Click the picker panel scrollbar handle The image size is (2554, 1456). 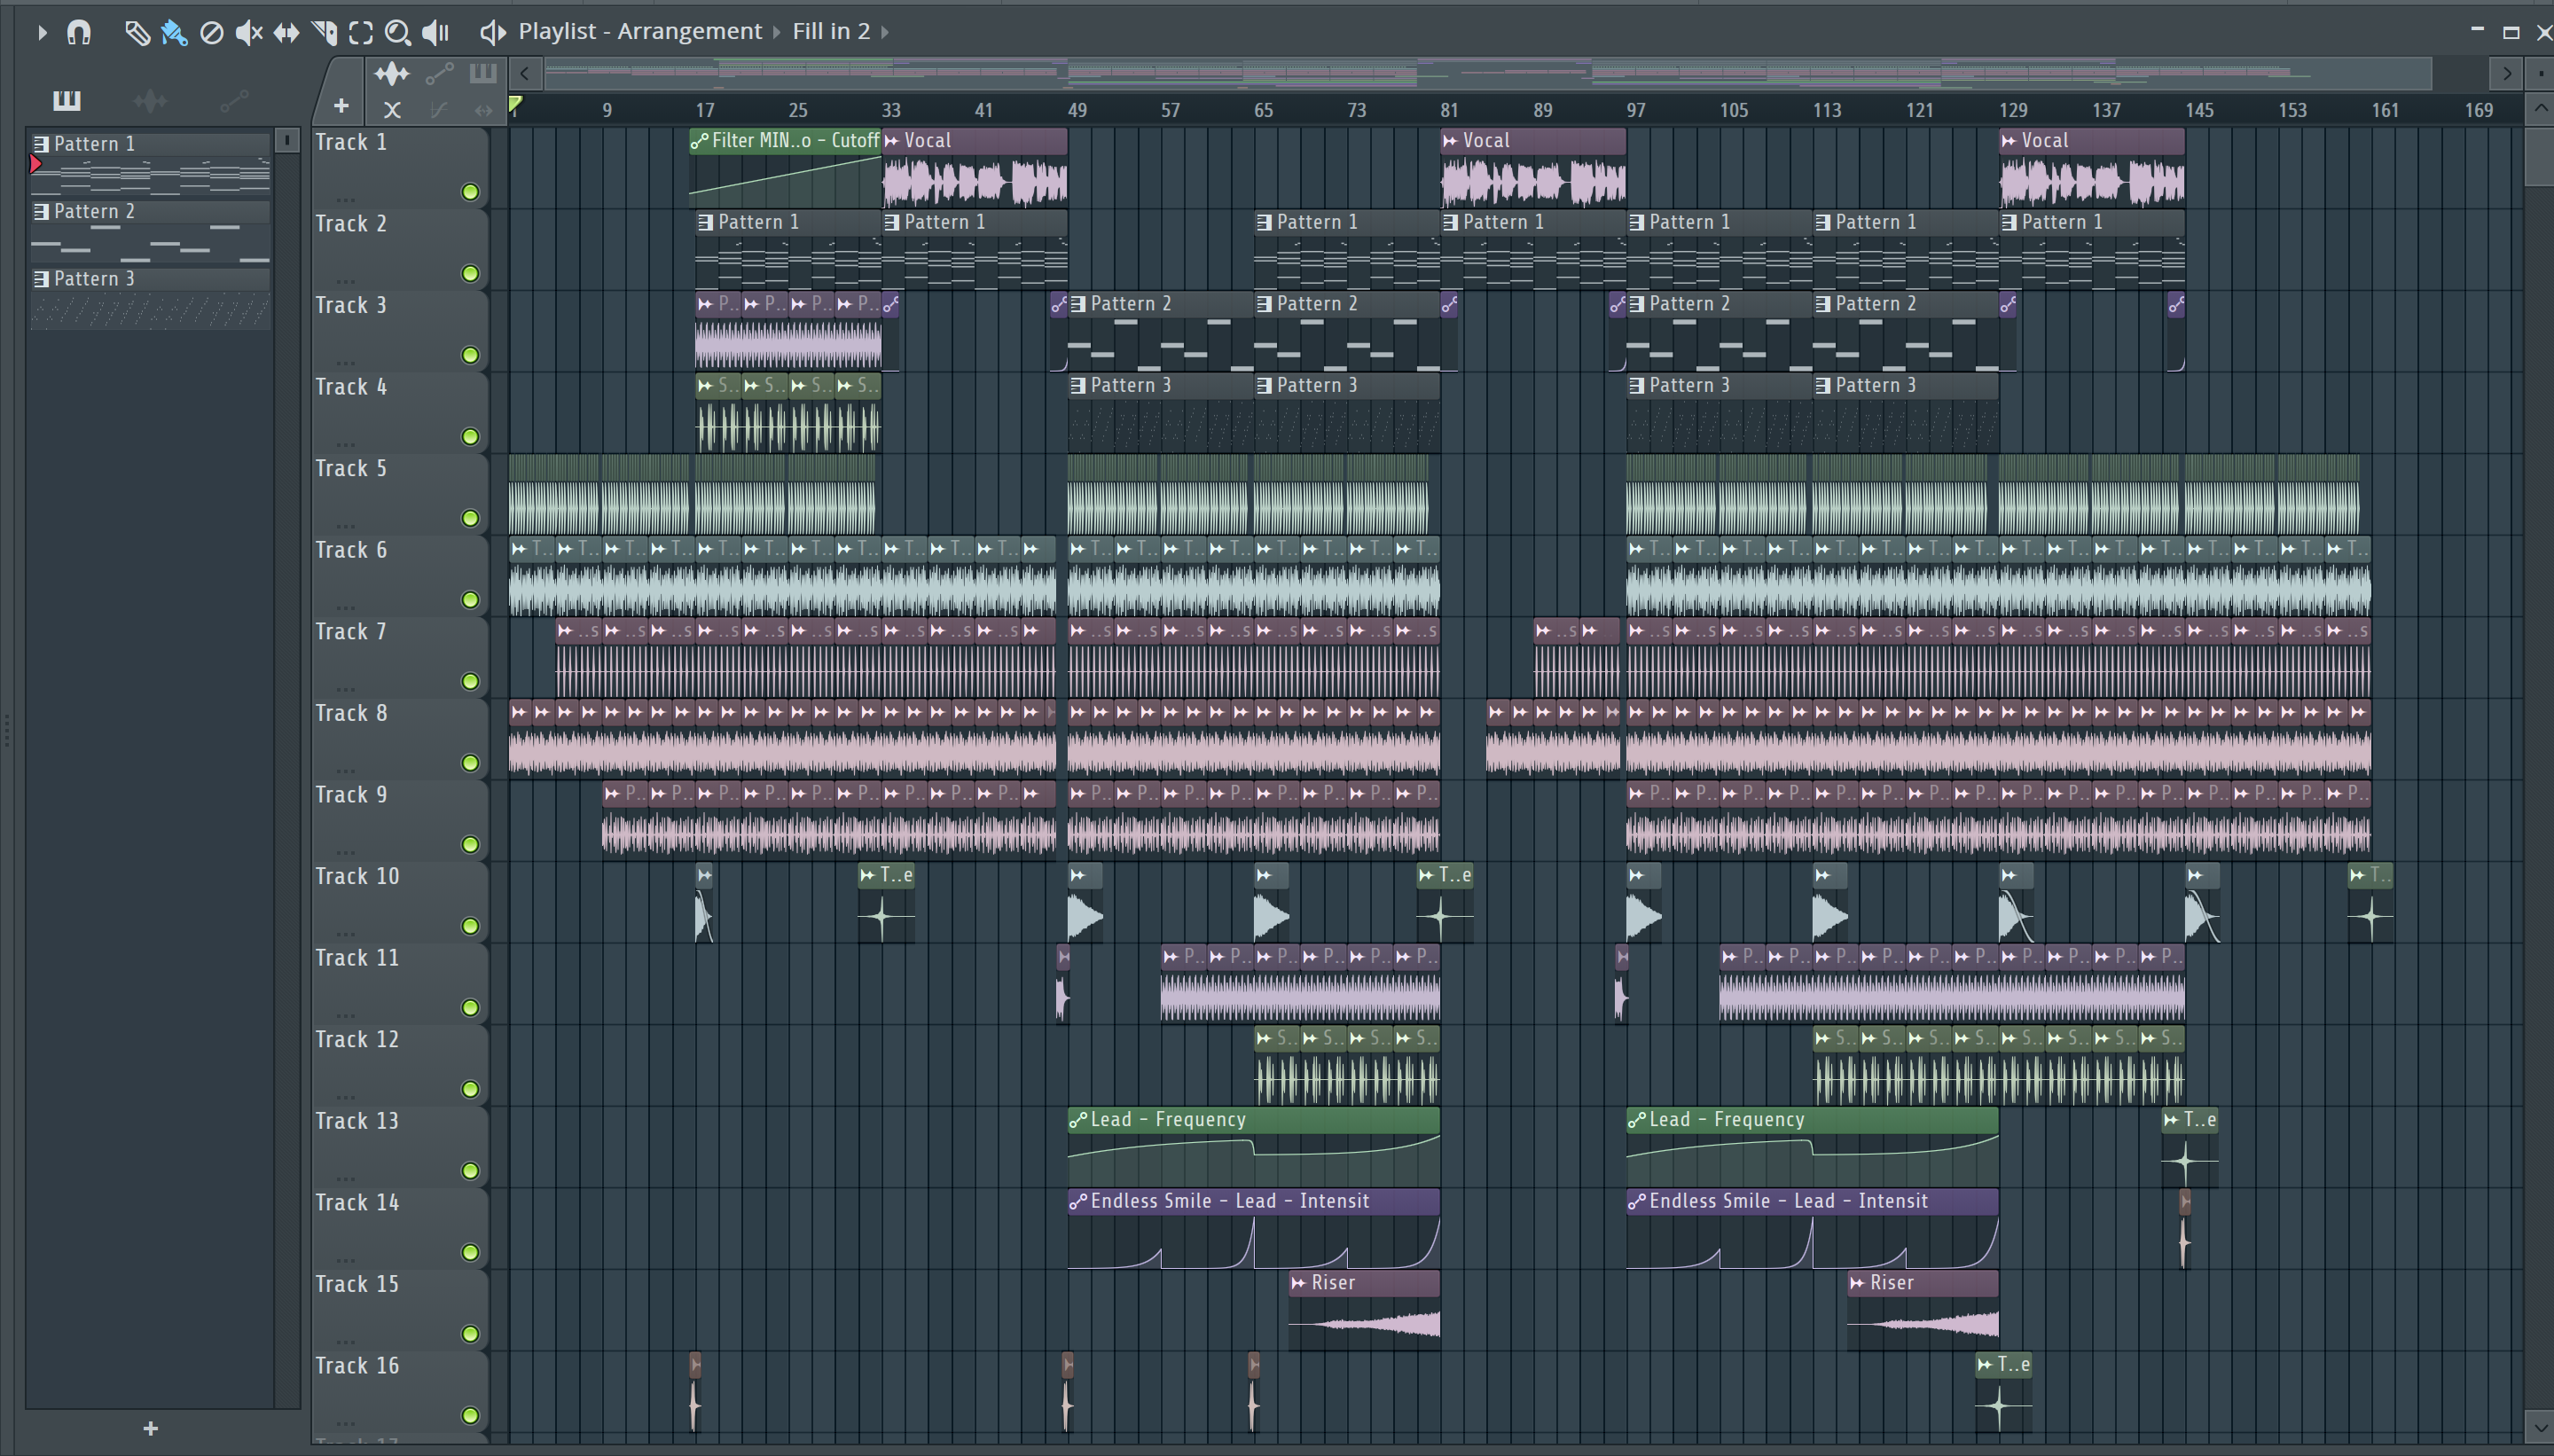coord(287,141)
